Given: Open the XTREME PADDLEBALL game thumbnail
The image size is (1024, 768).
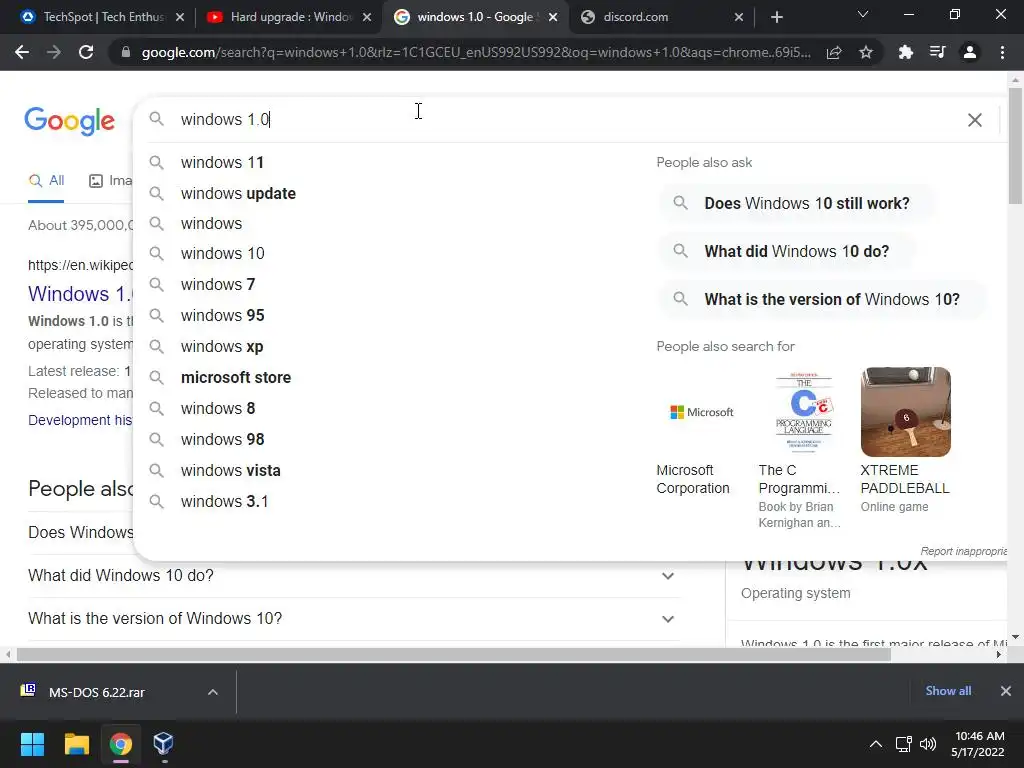Looking at the screenshot, I should click(x=906, y=412).
